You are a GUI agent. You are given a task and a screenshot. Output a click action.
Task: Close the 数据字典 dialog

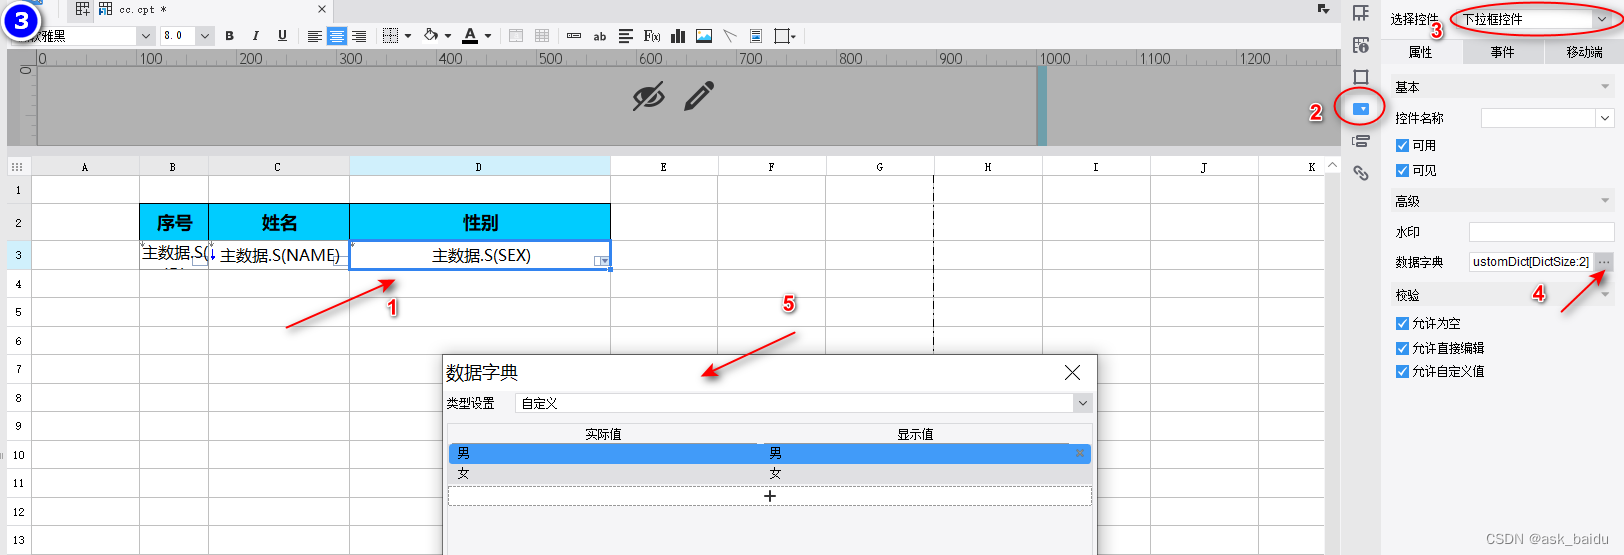(x=1072, y=372)
